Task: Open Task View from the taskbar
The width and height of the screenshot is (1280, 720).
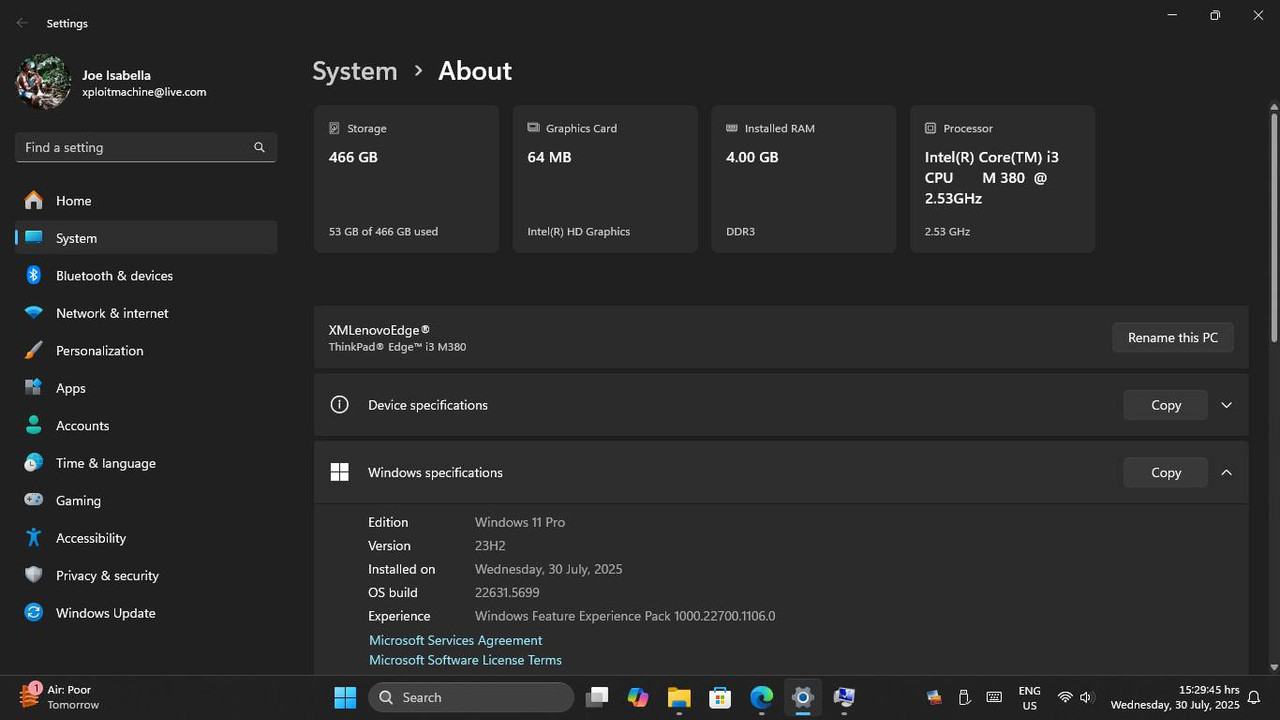Action: (597, 697)
